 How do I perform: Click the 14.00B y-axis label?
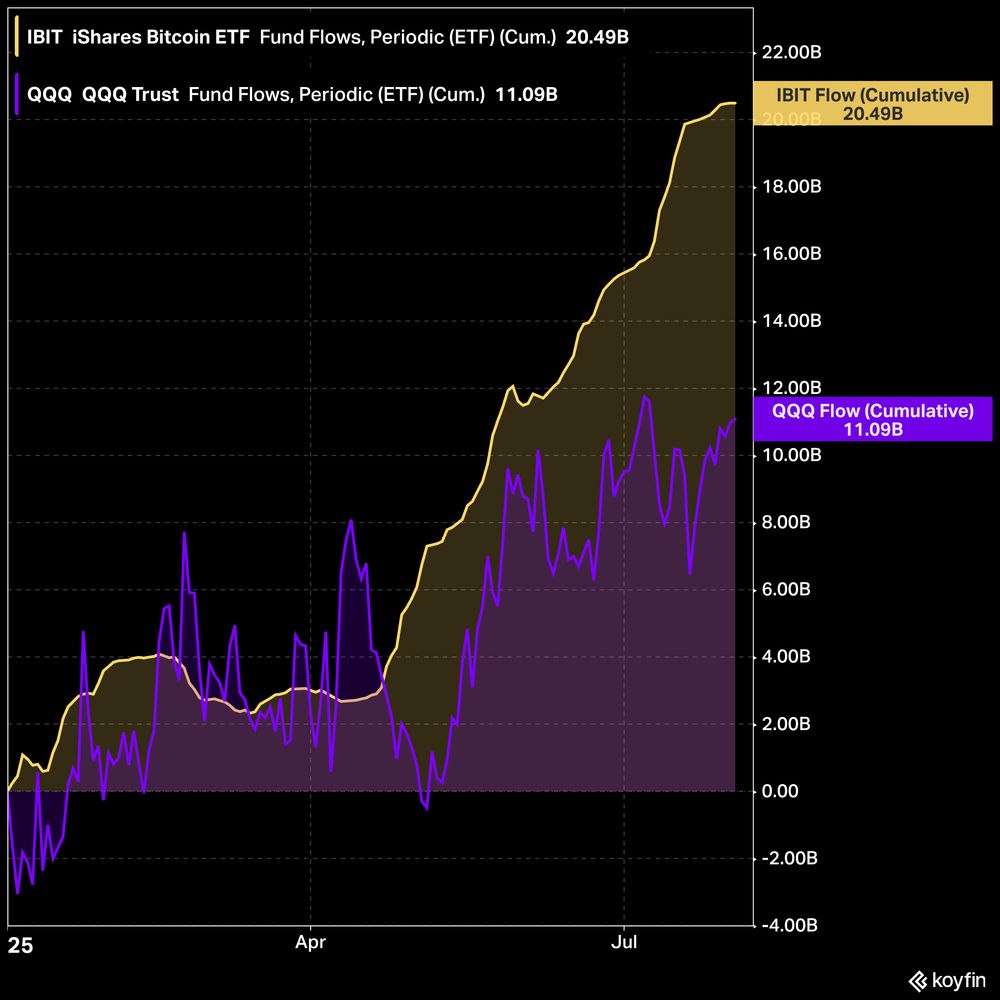(791, 321)
